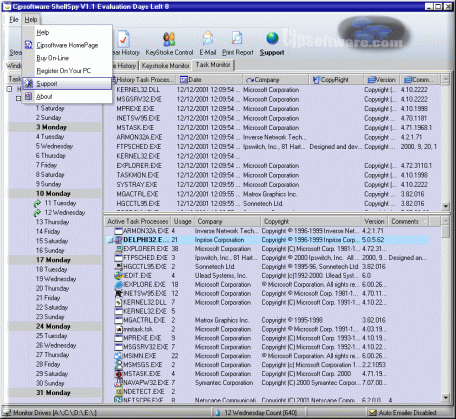Click the icon beside About menu entry
This screenshot has height=419, width=456.
29,96
